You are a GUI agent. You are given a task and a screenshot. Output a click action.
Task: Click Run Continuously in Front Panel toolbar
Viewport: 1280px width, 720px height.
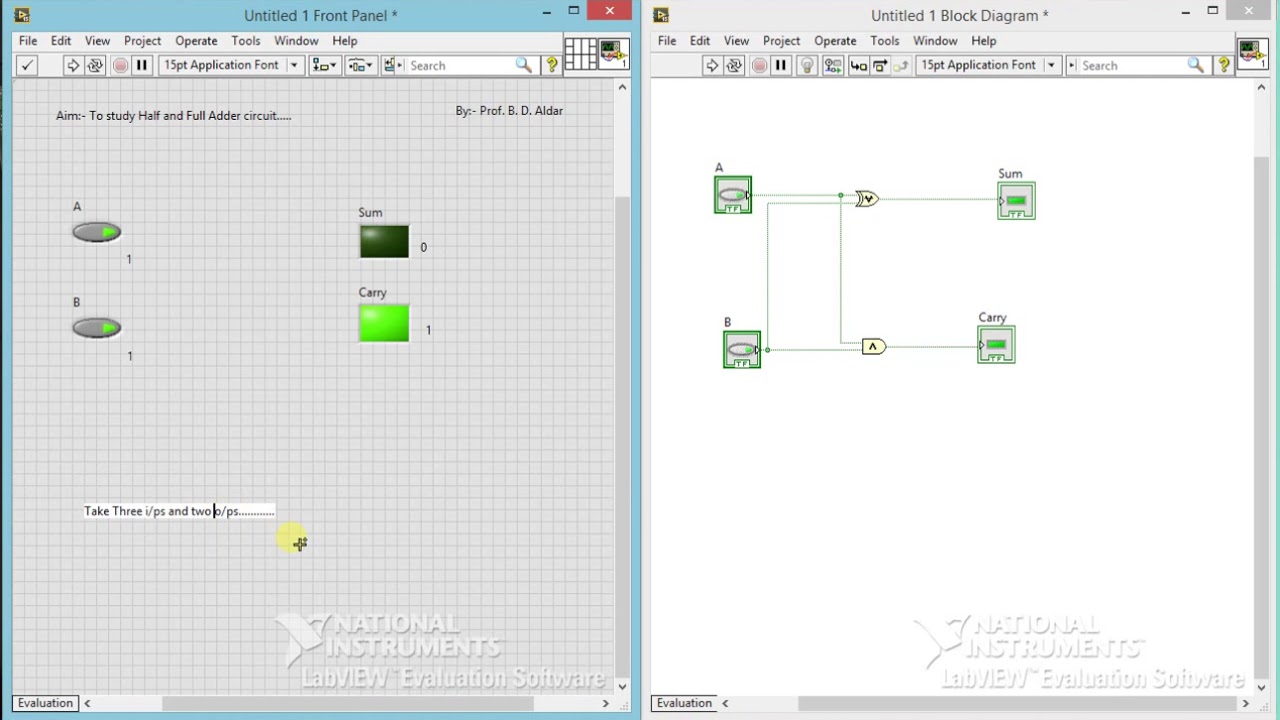pos(95,65)
